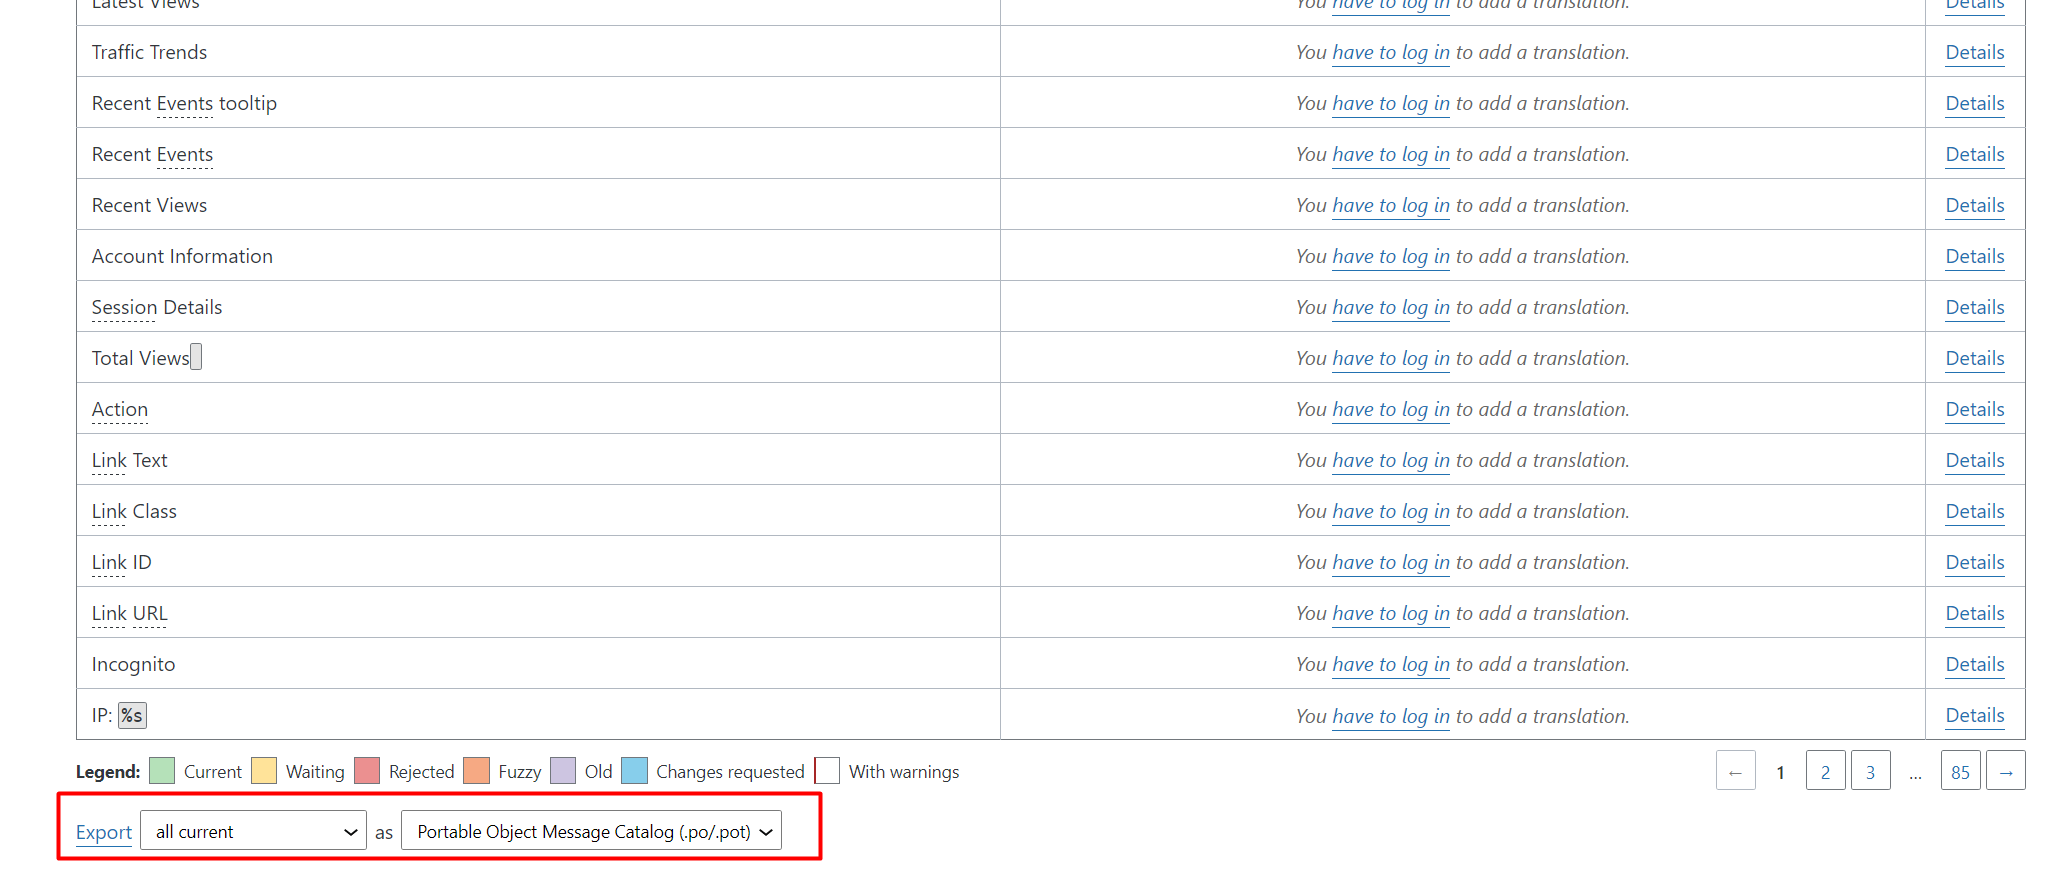The height and width of the screenshot is (870, 2059).
Task: Select the 'Action' original string
Action: click(x=120, y=409)
